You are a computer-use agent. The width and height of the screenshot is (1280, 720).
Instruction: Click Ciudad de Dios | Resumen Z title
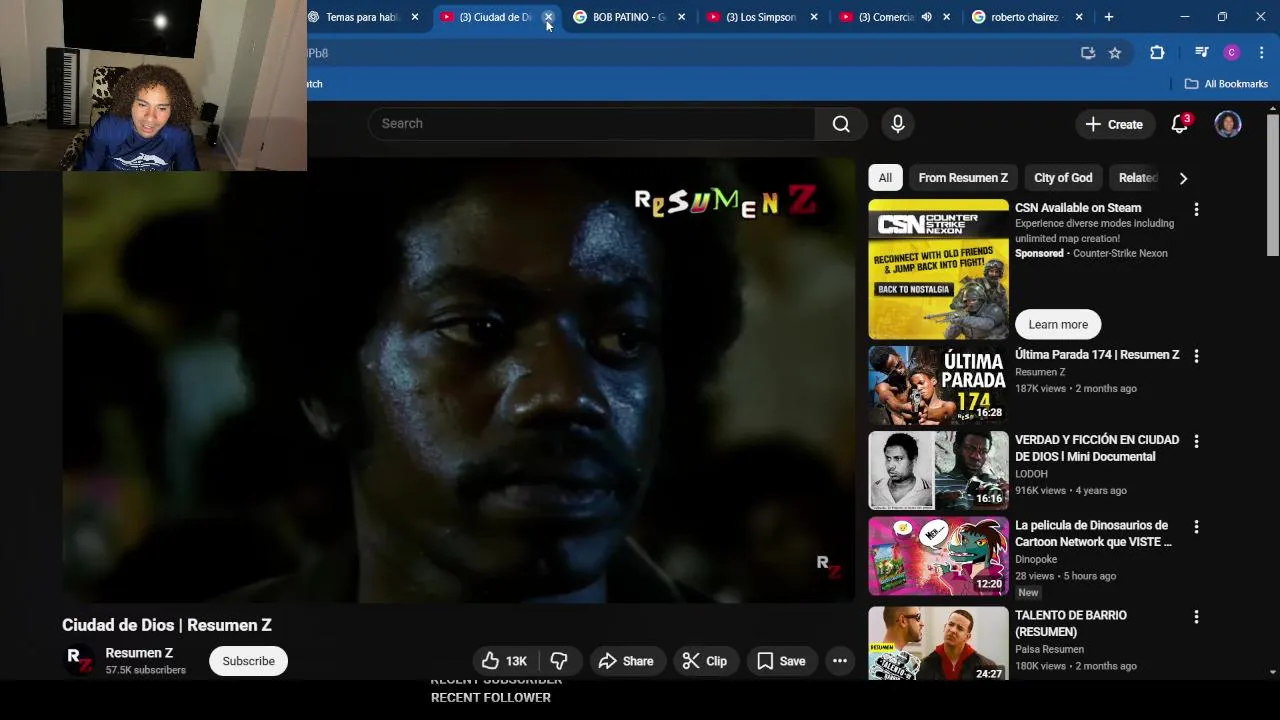pyautogui.click(x=167, y=625)
